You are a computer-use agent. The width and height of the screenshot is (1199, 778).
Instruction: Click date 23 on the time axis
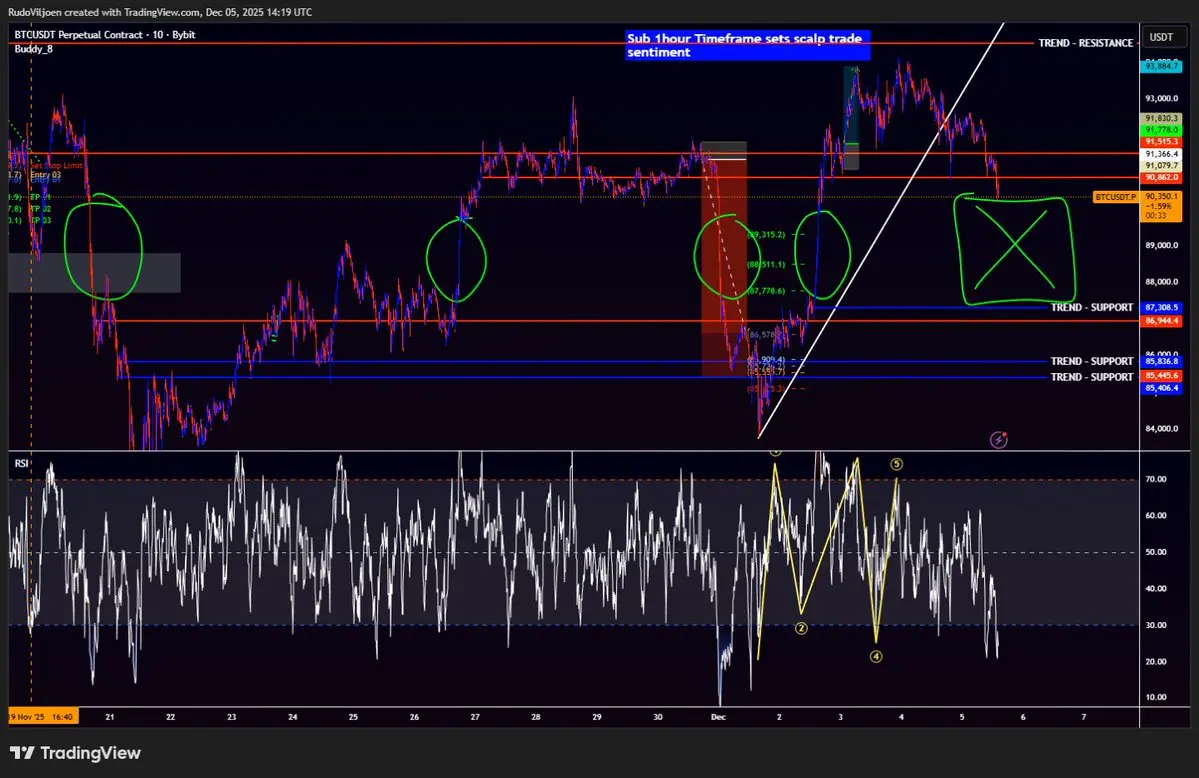tap(232, 718)
